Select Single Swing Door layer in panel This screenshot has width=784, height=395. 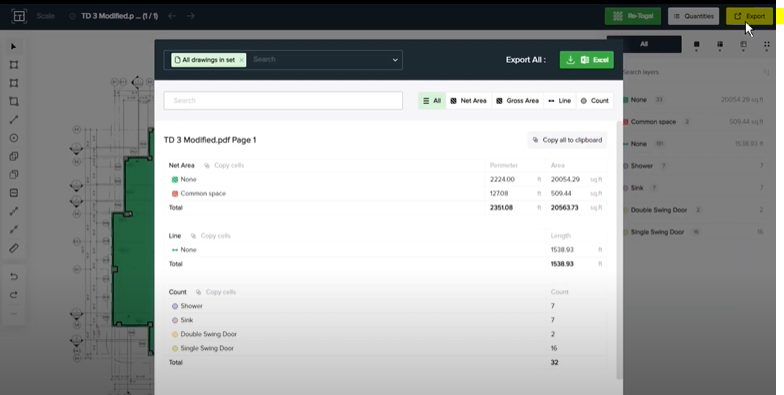(693, 232)
